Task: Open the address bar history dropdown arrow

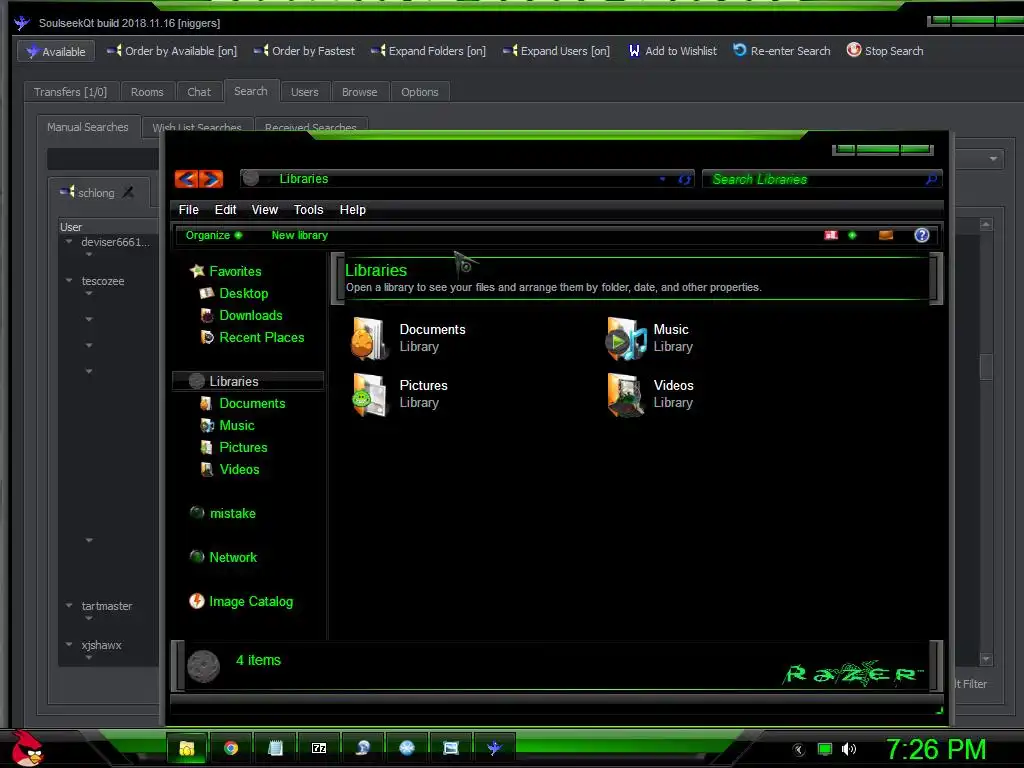Action: coord(662,179)
